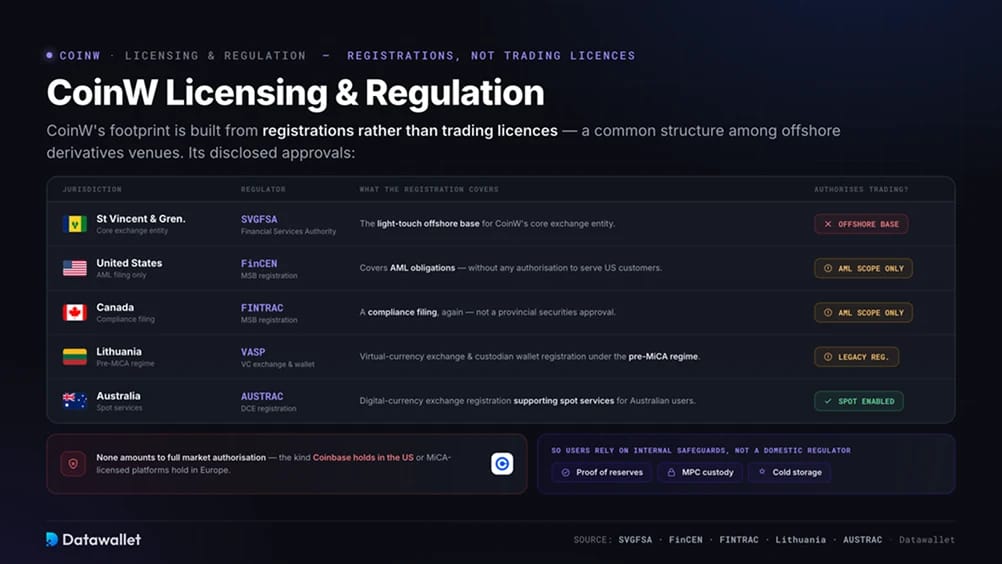Click 'WHAT THE REGISTRATION COVERS' column header
Screen dimensions: 1002x564
[x=429, y=189]
